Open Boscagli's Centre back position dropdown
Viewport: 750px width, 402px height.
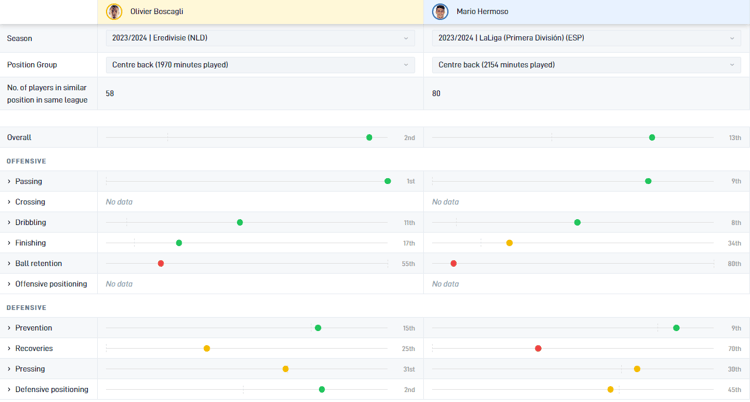tap(260, 65)
